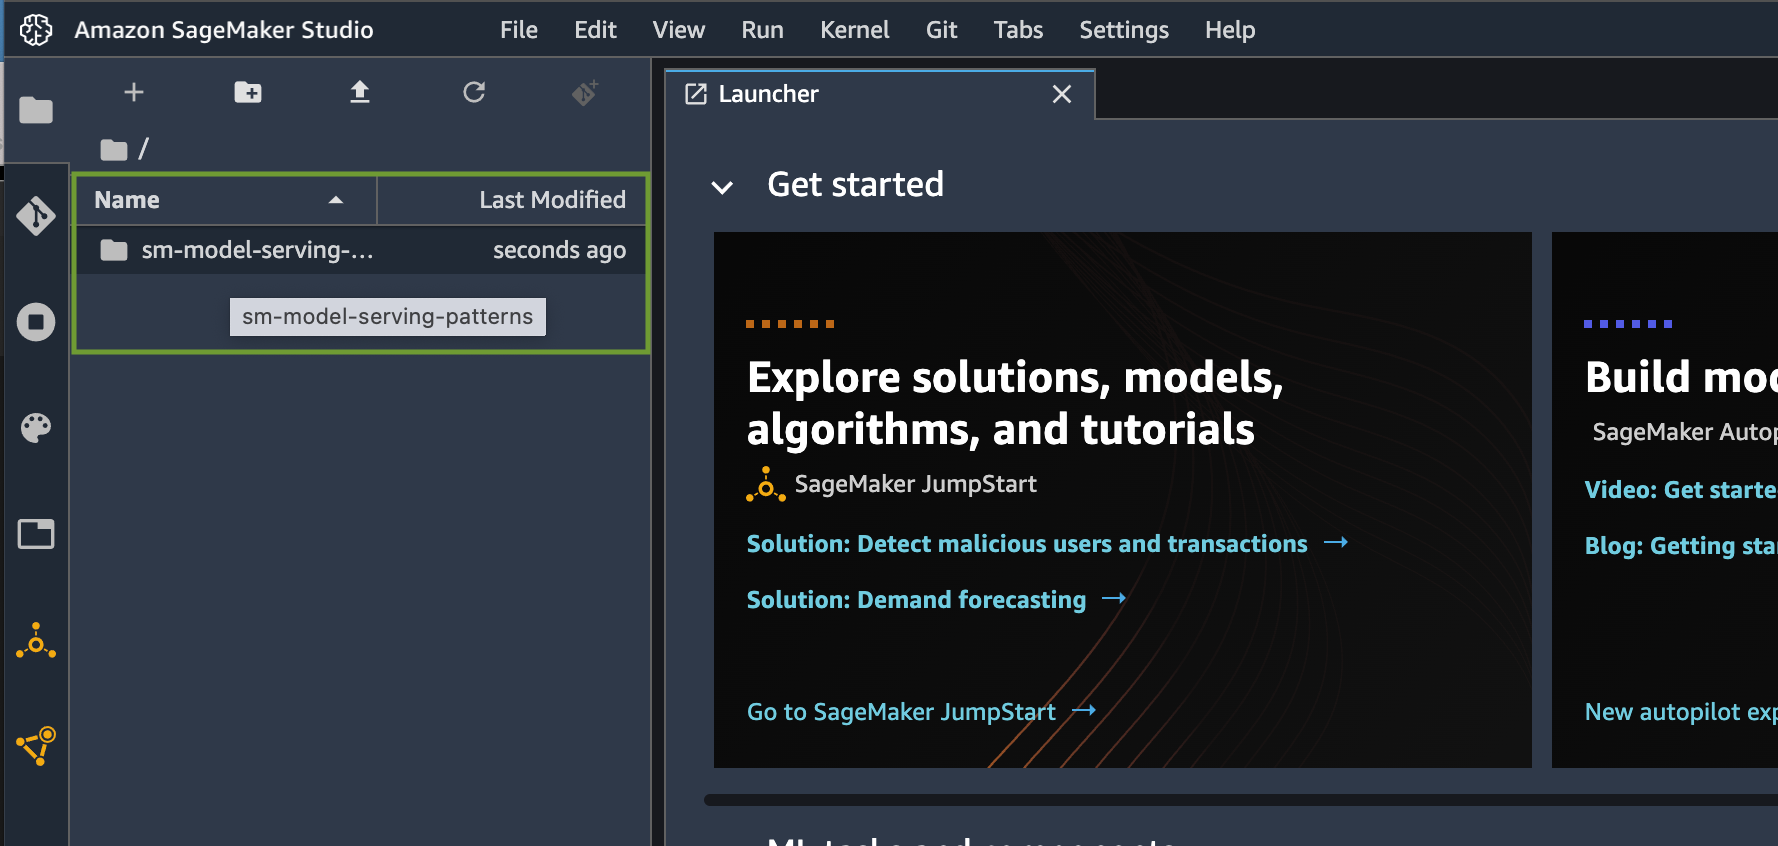Close the Launcher tab
This screenshot has width=1778, height=846.
[1062, 94]
